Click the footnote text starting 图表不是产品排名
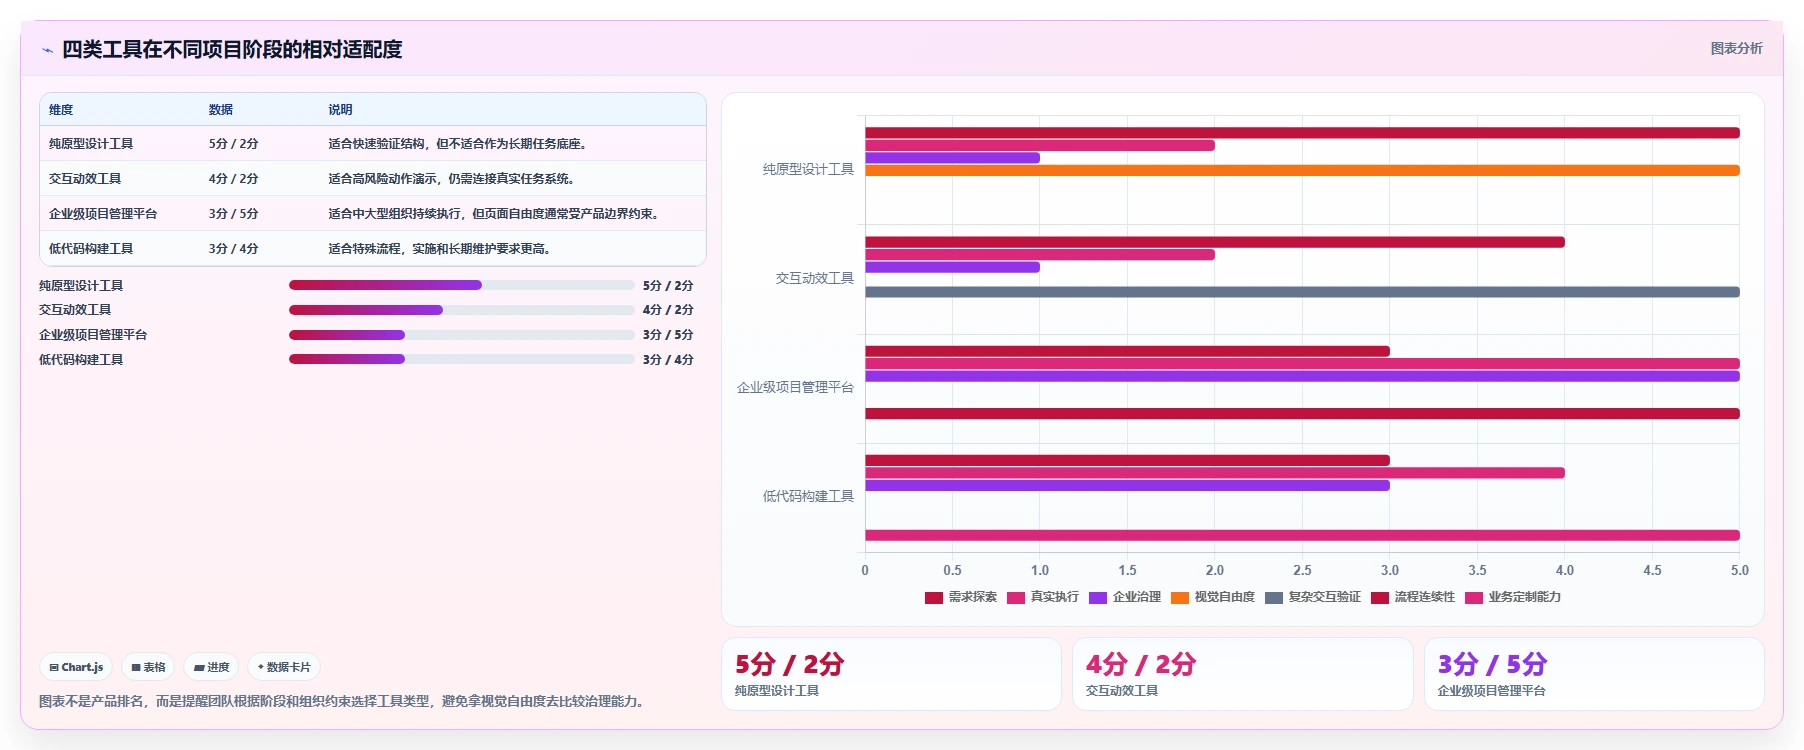This screenshot has width=1804, height=750. [344, 702]
